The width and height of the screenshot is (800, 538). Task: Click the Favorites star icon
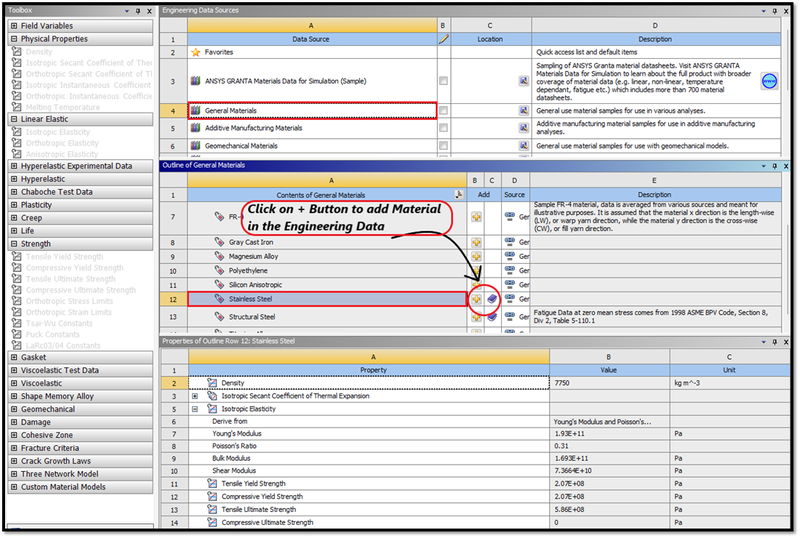click(x=195, y=52)
